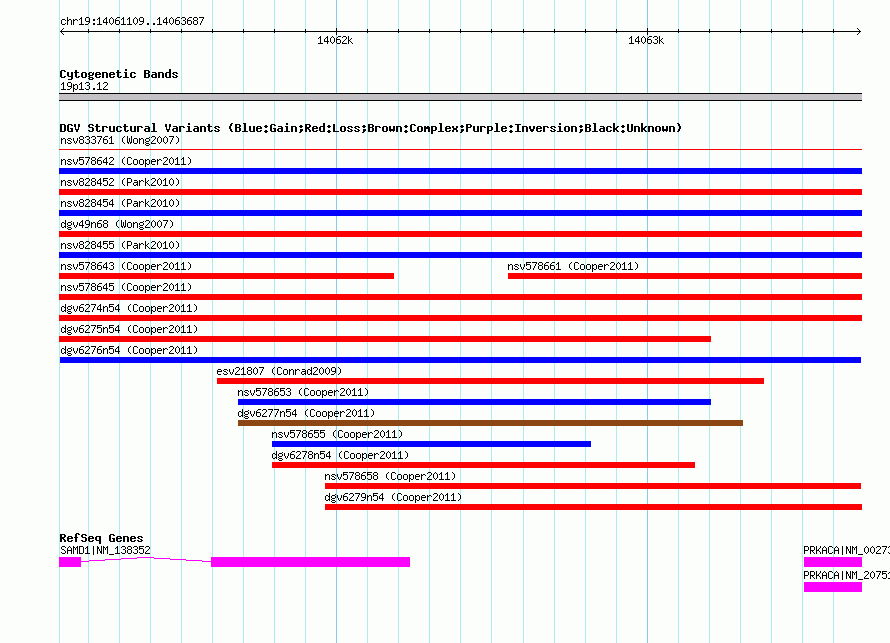The height and width of the screenshot is (643, 890).
Task: Select the gray 19p13.12 cytogenetic band bar
Action: tap(460, 97)
